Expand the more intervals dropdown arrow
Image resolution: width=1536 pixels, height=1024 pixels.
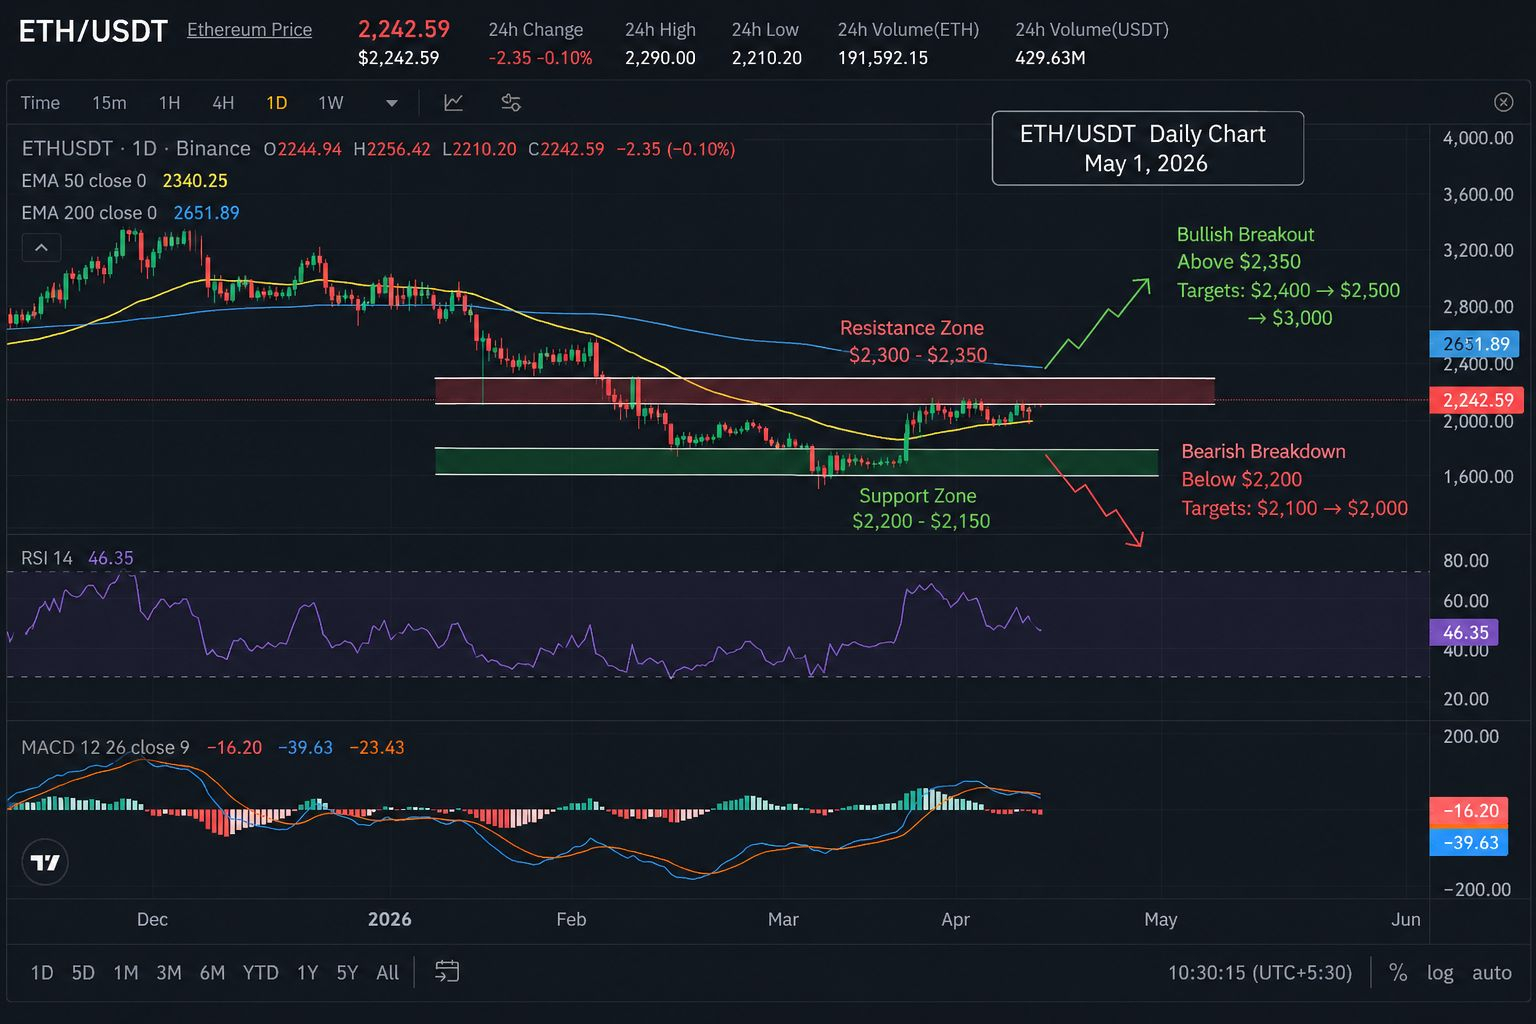click(392, 103)
